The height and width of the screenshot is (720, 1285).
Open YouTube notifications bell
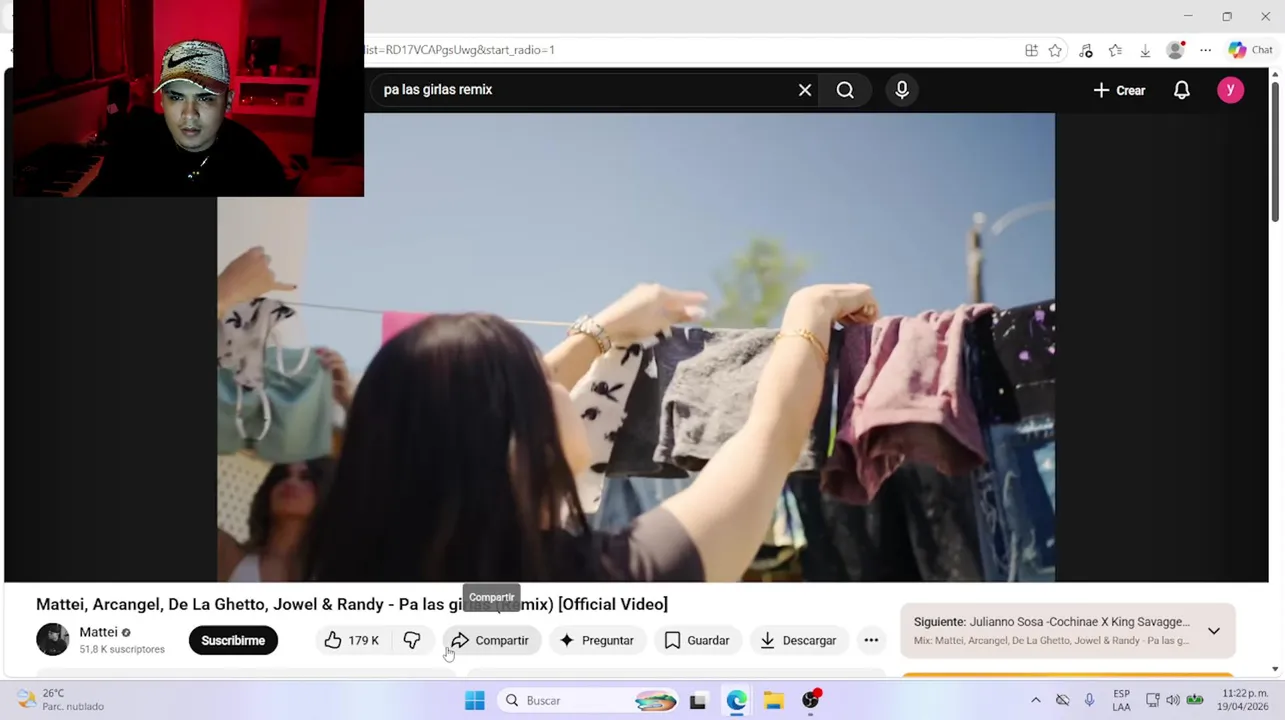(x=1182, y=90)
